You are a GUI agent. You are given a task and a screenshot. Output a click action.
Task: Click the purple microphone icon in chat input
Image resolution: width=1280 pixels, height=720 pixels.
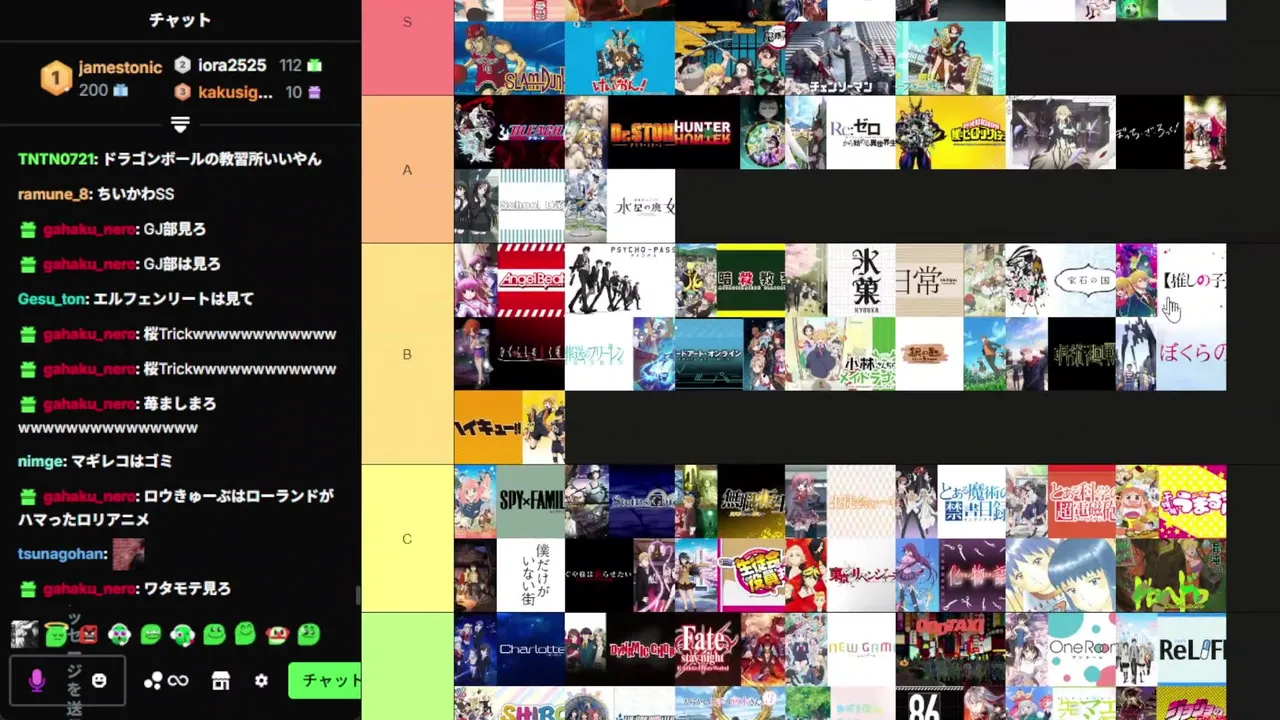(37, 680)
